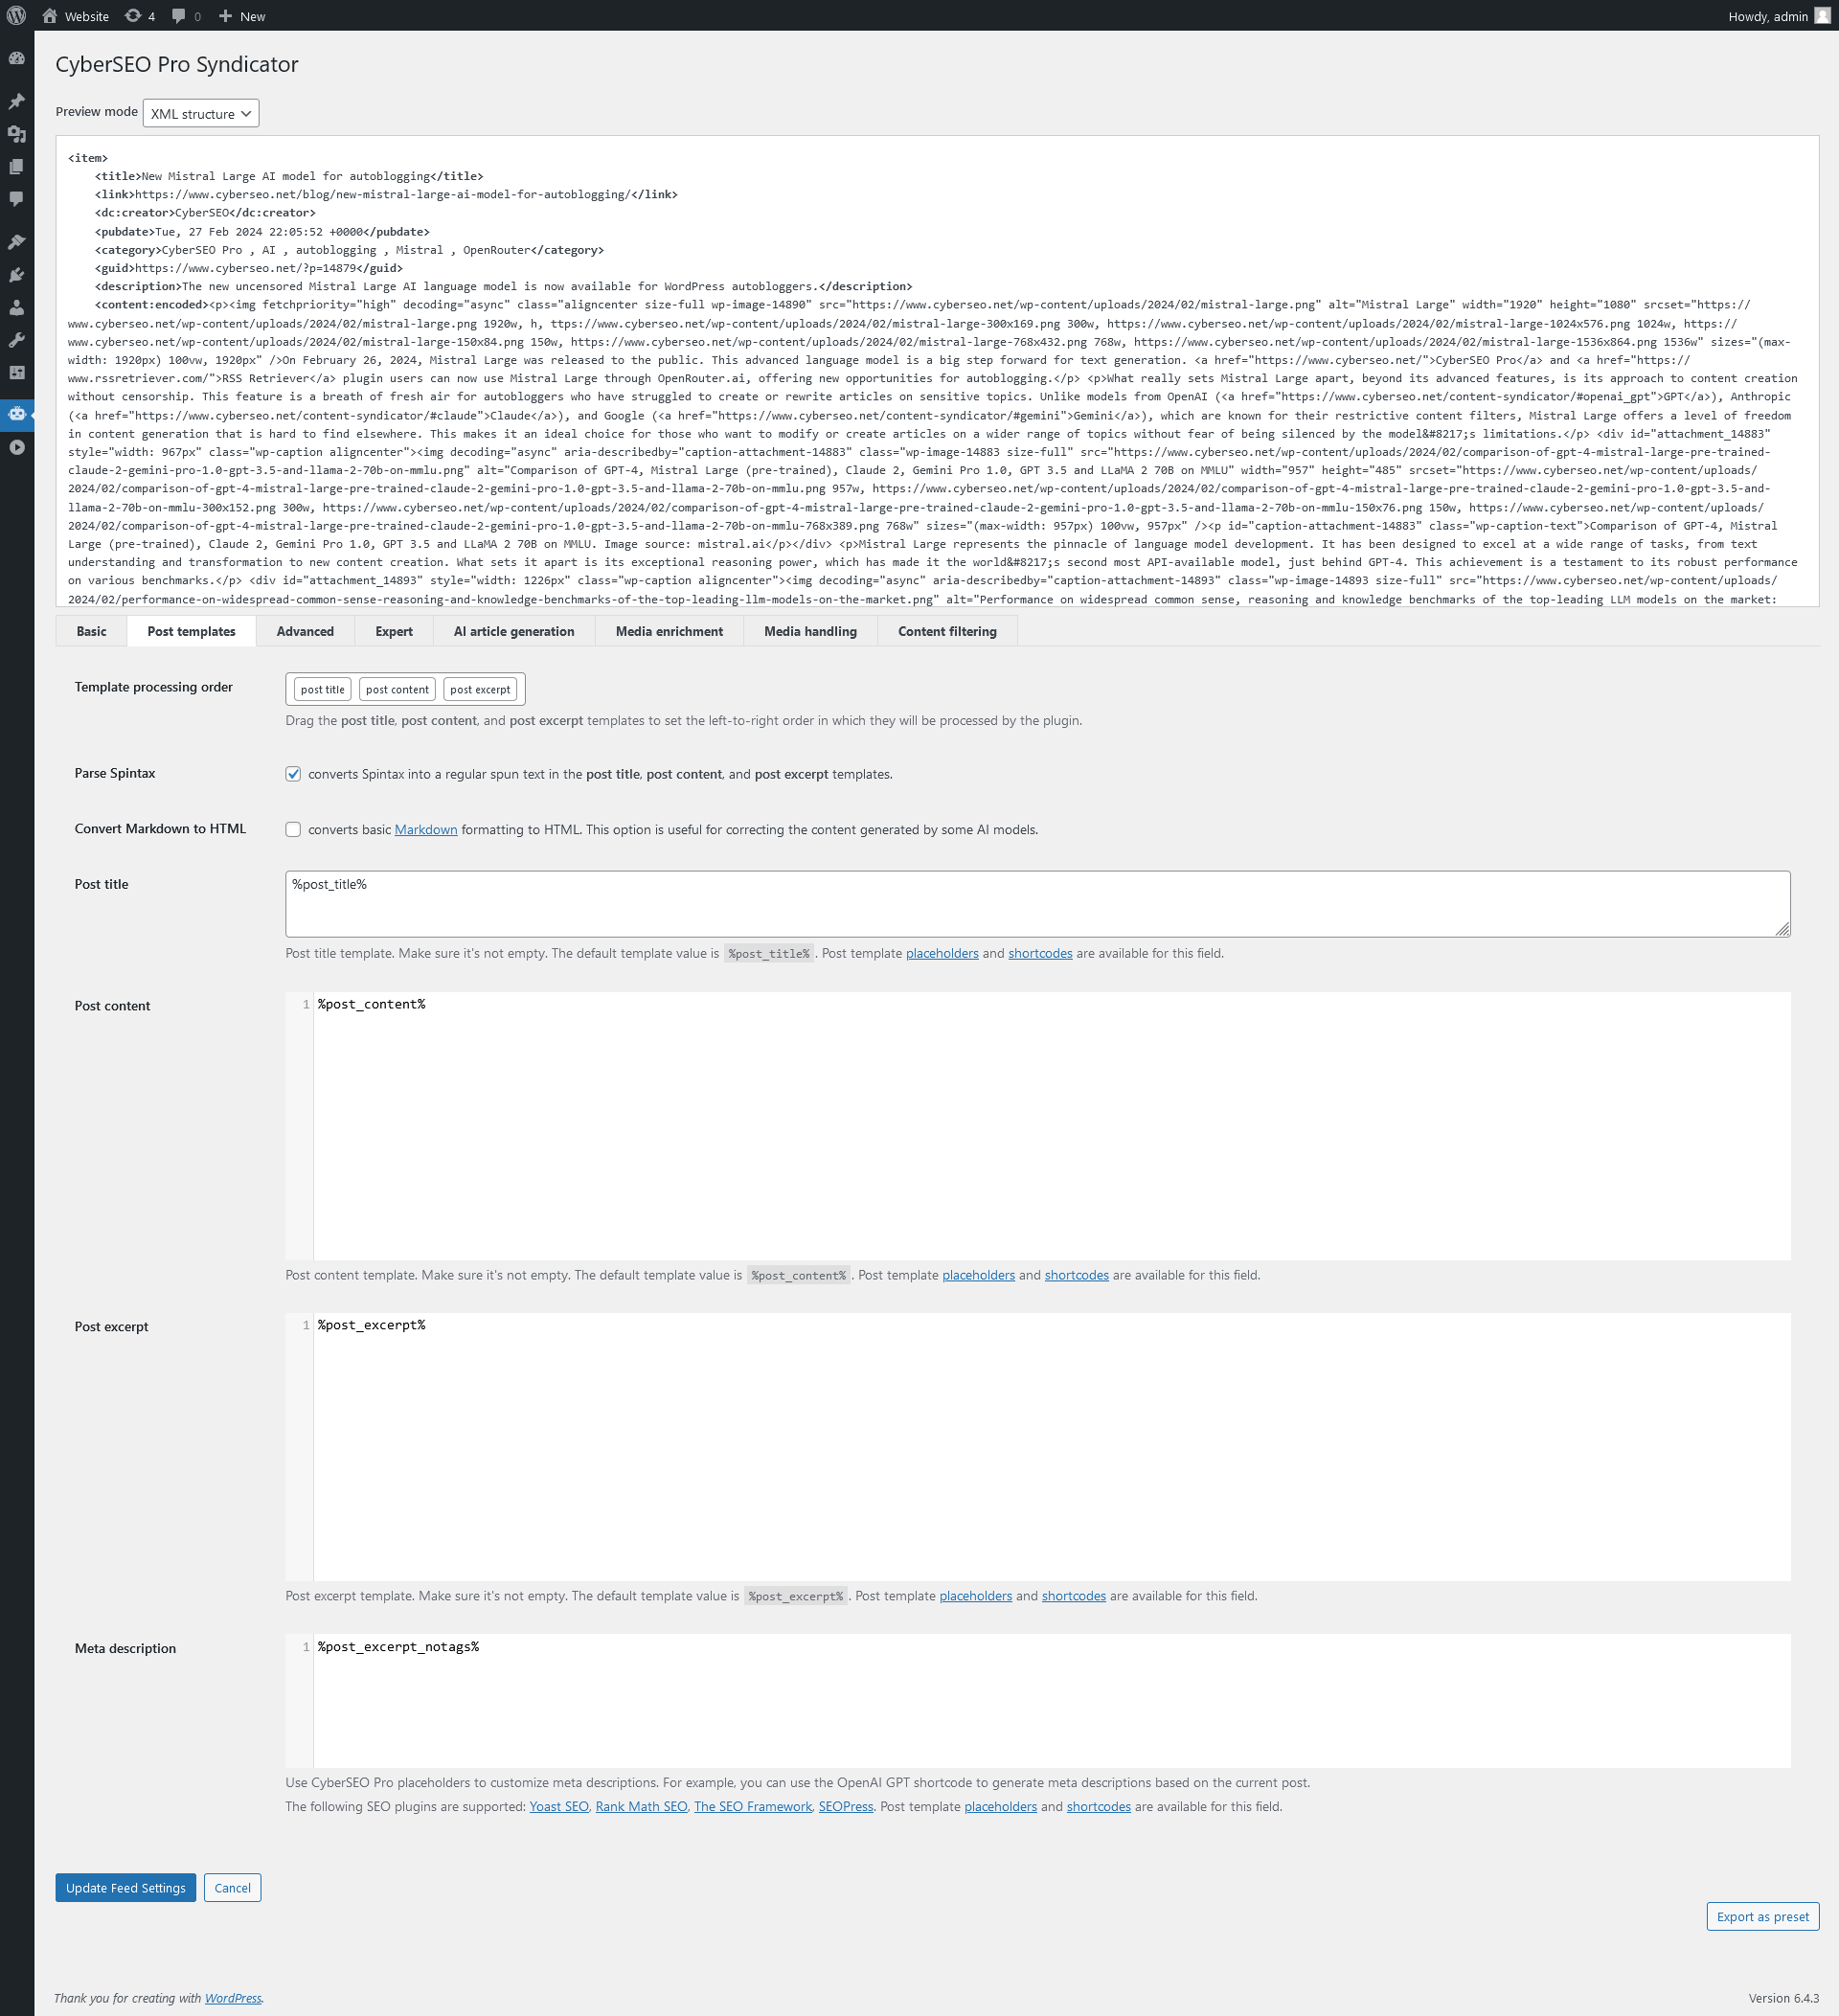Click the placeholders link under Post content

click(977, 1275)
